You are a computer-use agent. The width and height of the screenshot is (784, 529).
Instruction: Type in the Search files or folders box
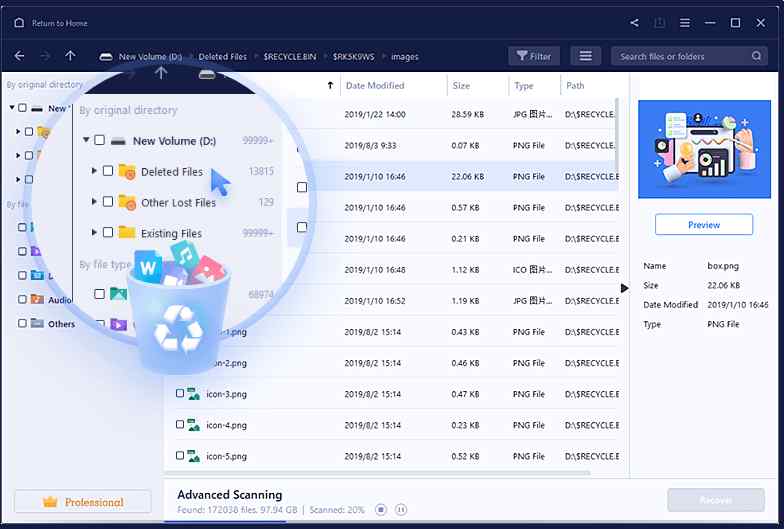click(680, 56)
